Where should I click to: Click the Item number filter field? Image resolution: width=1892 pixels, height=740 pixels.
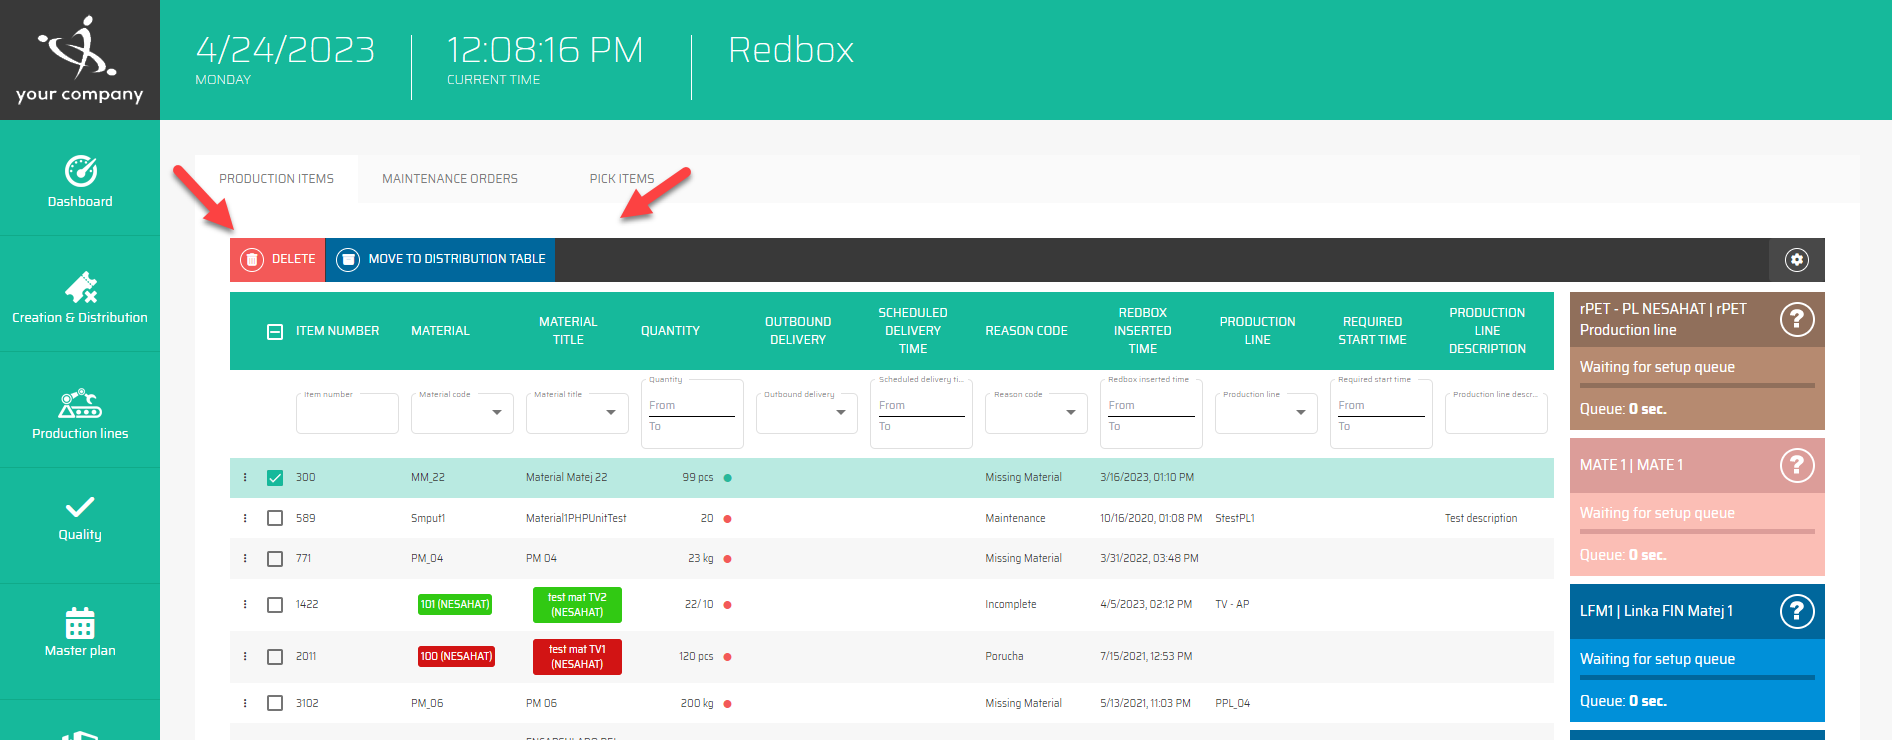[347, 414]
